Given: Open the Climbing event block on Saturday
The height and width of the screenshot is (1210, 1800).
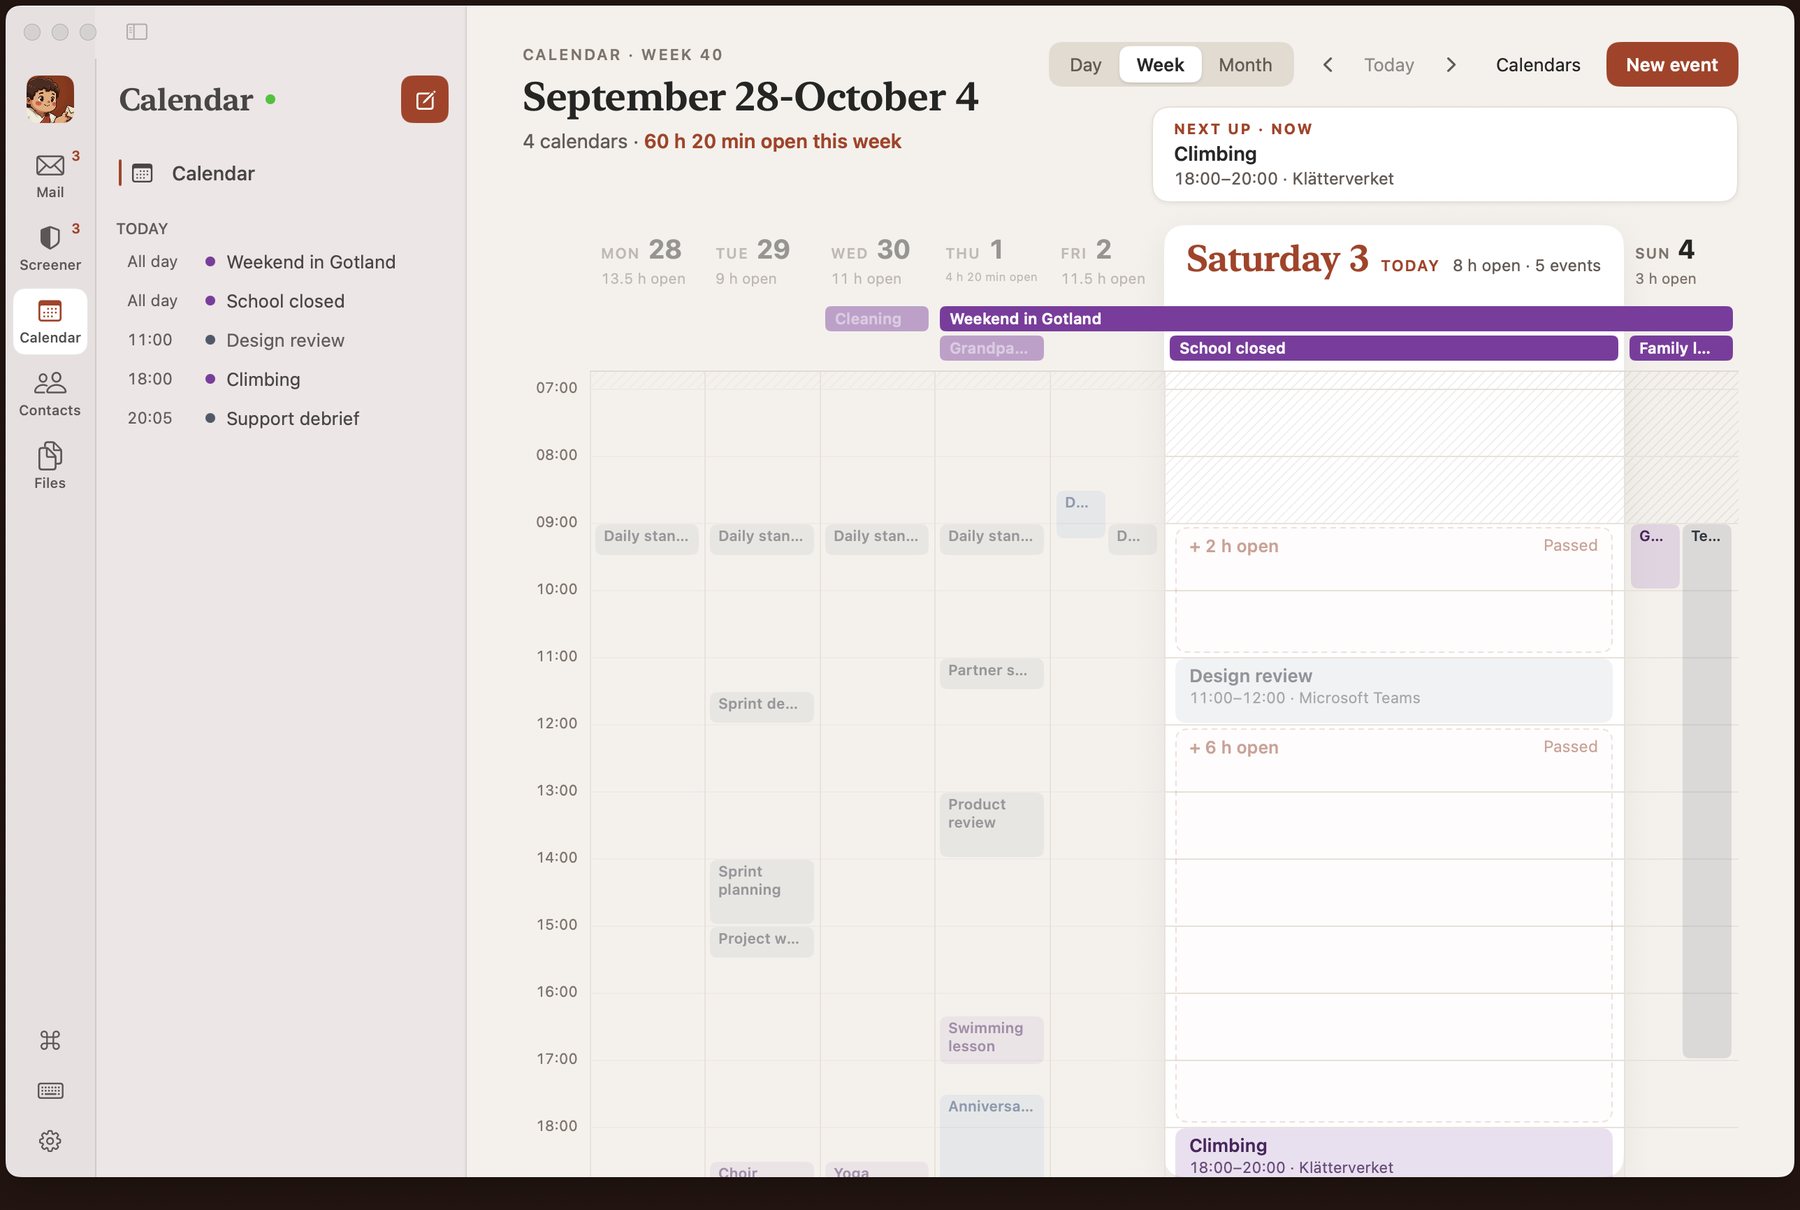Looking at the screenshot, I should coord(1393,1153).
